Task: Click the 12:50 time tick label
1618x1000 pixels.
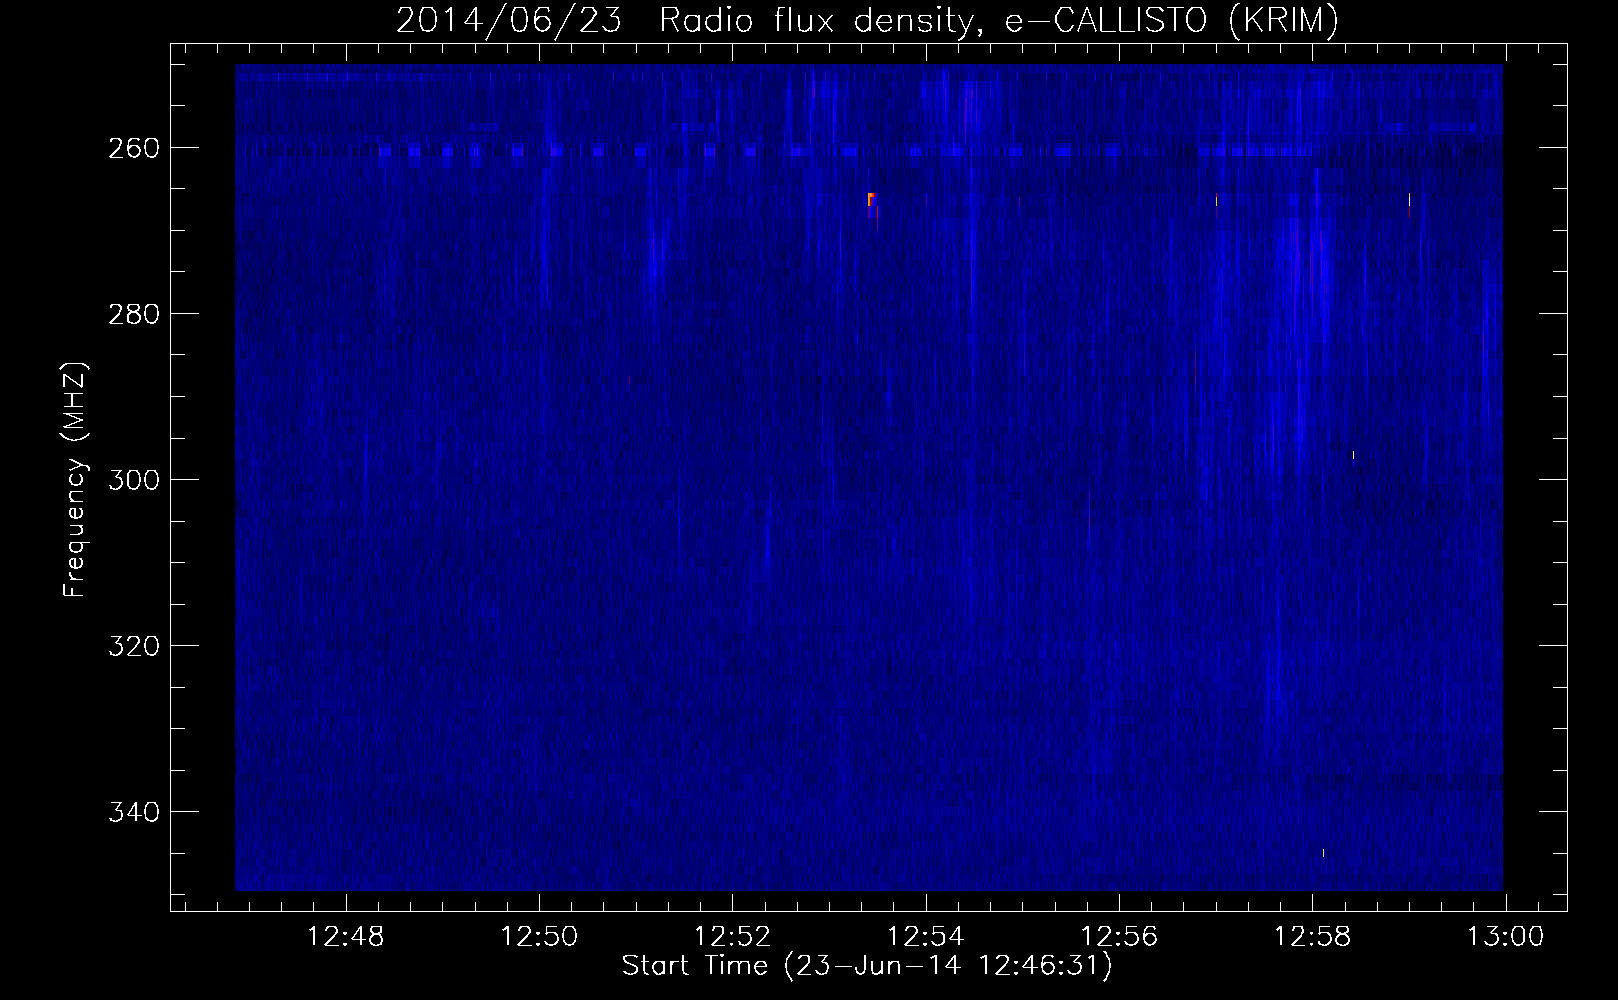Action: (x=540, y=937)
